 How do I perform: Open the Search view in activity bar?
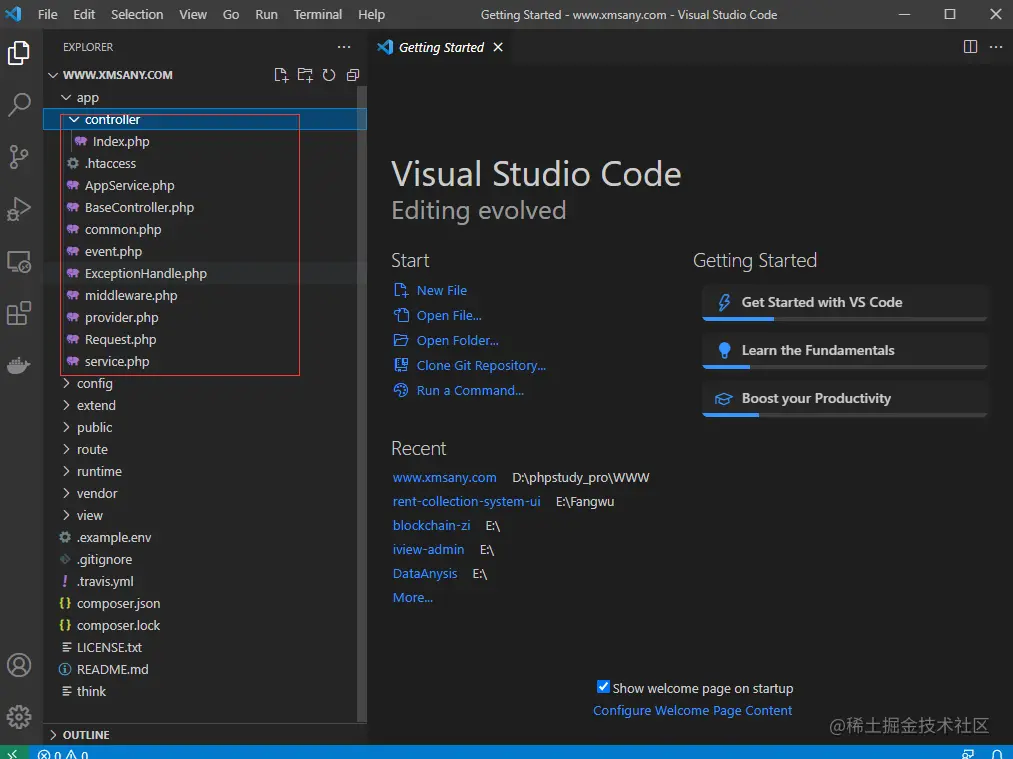tap(19, 105)
